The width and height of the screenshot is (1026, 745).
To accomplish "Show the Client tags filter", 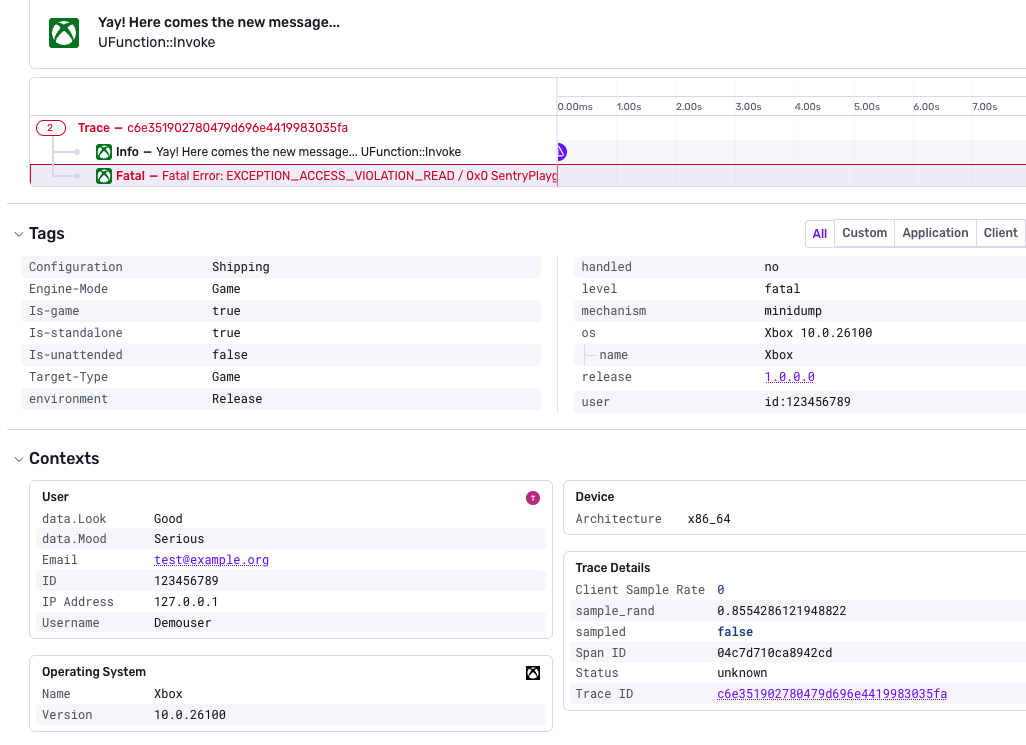I will 1000,234.
